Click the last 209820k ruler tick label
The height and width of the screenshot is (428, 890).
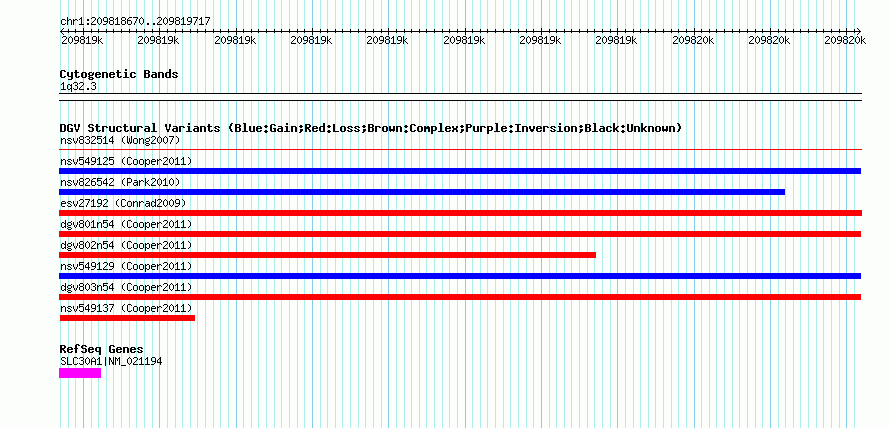coord(845,40)
